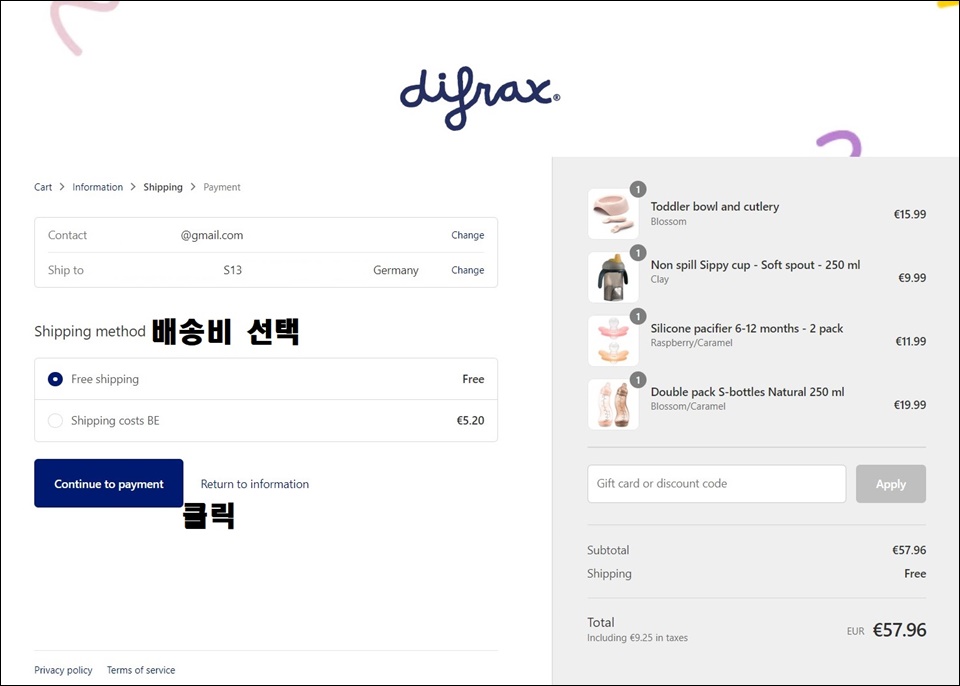960x686 pixels.
Task: Select the Free shipping radio button
Action: click(55, 379)
